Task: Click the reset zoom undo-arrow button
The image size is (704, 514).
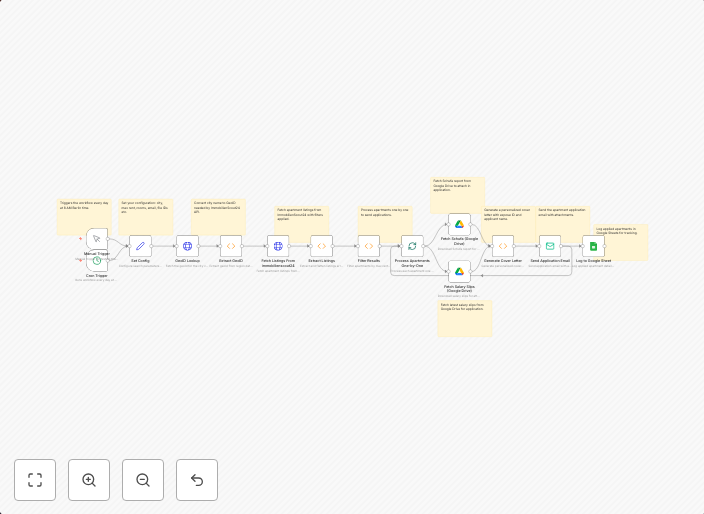Action: click(x=197, y=480)
